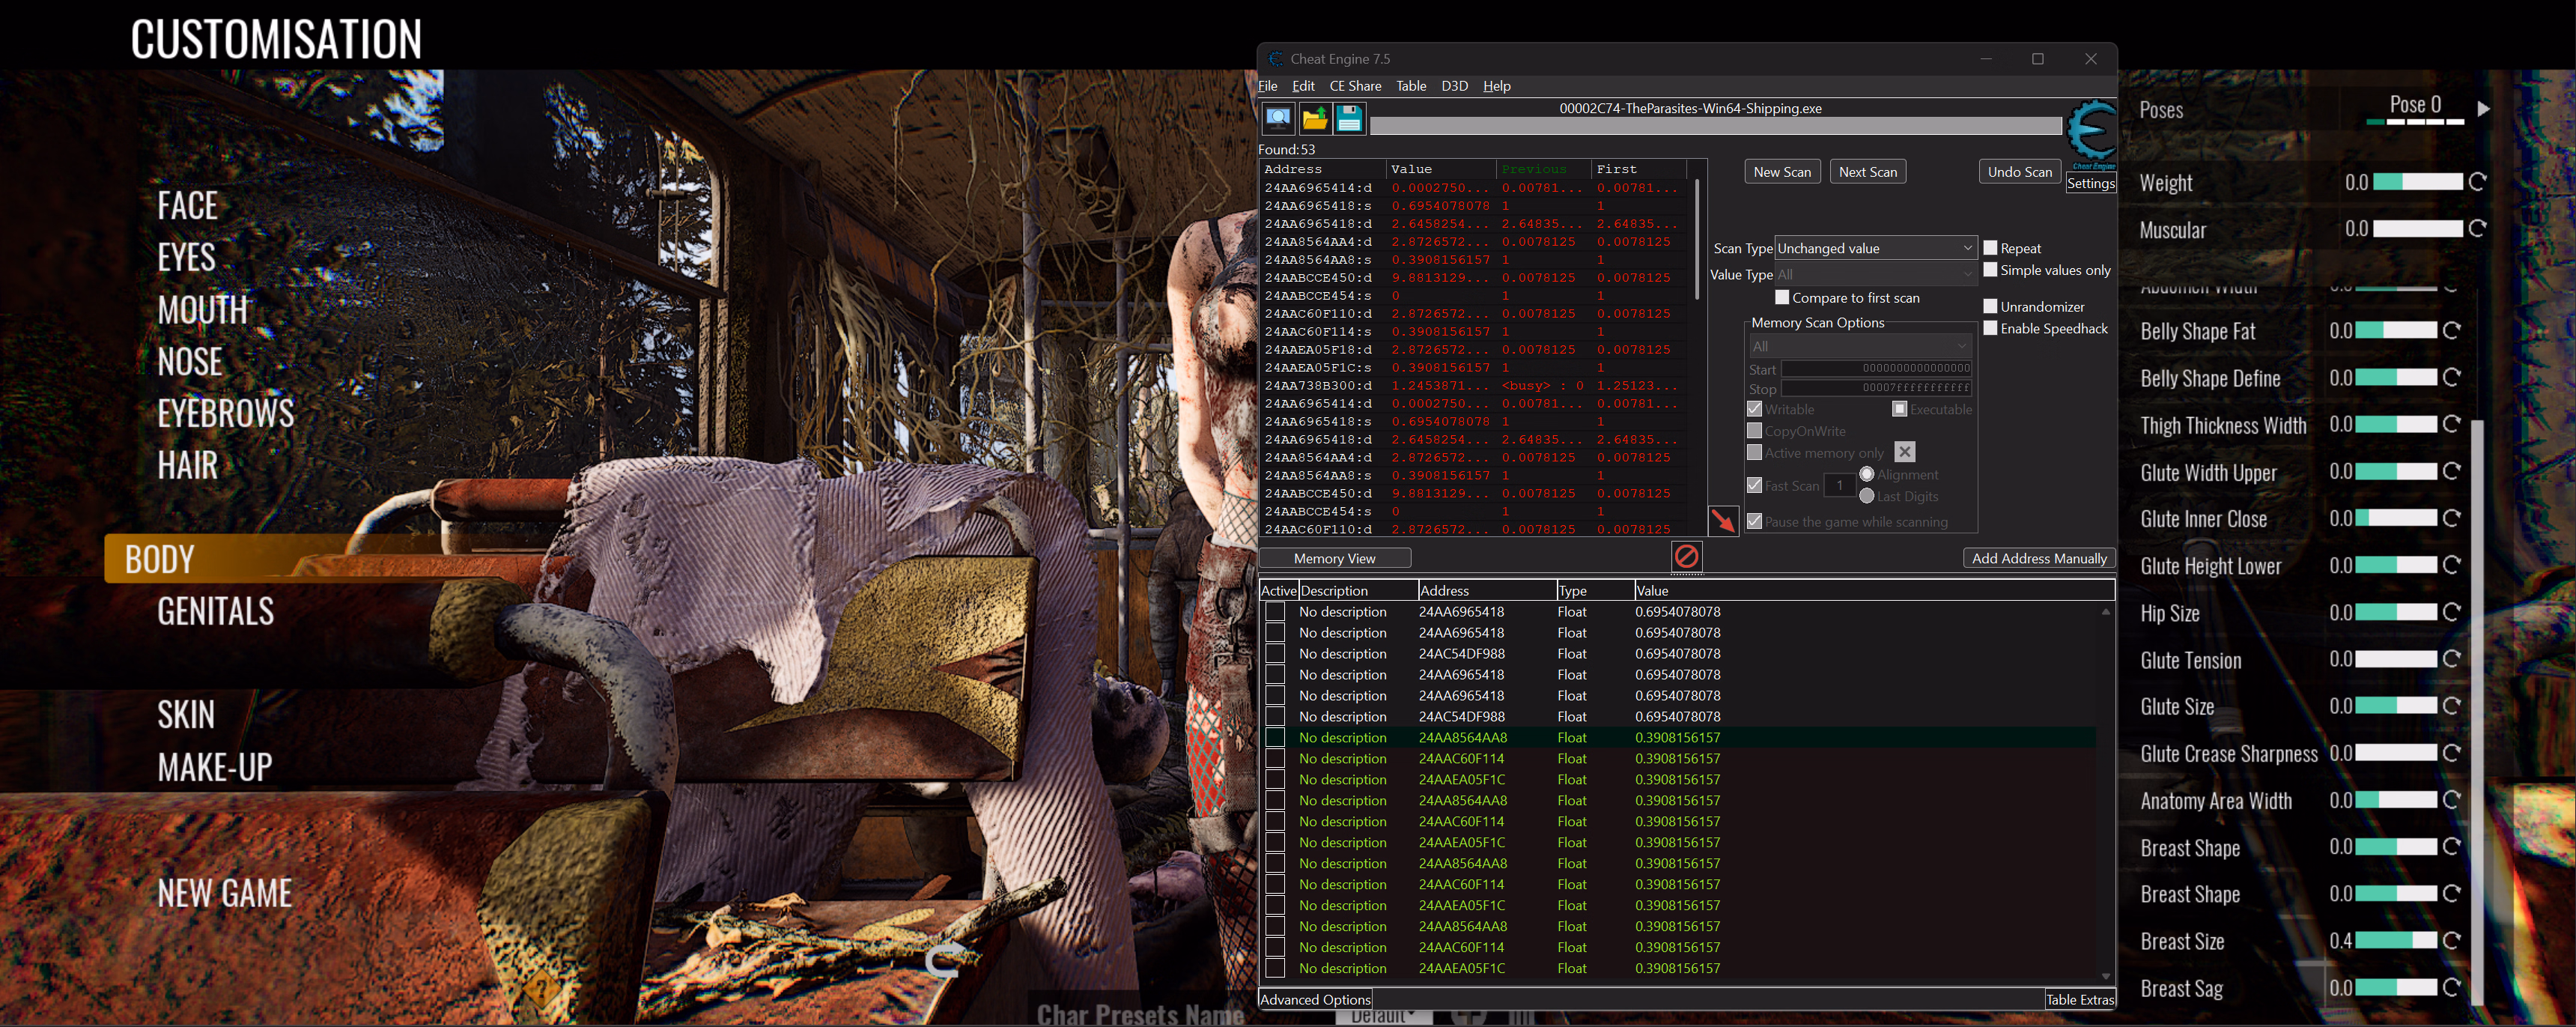Click the Cheat Engine logo icon
The width and height of the screenshot is (2576, 1027).
click(x=2091, y=133)
